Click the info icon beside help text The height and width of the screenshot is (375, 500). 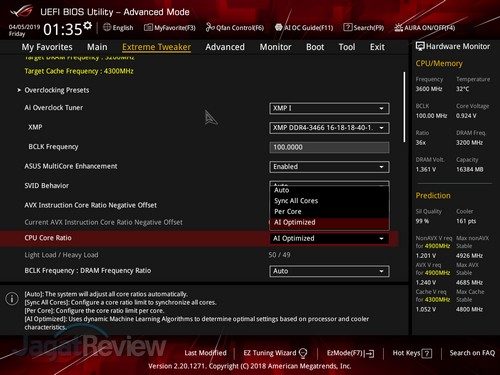pyautogui.click(x=12, y=298)
